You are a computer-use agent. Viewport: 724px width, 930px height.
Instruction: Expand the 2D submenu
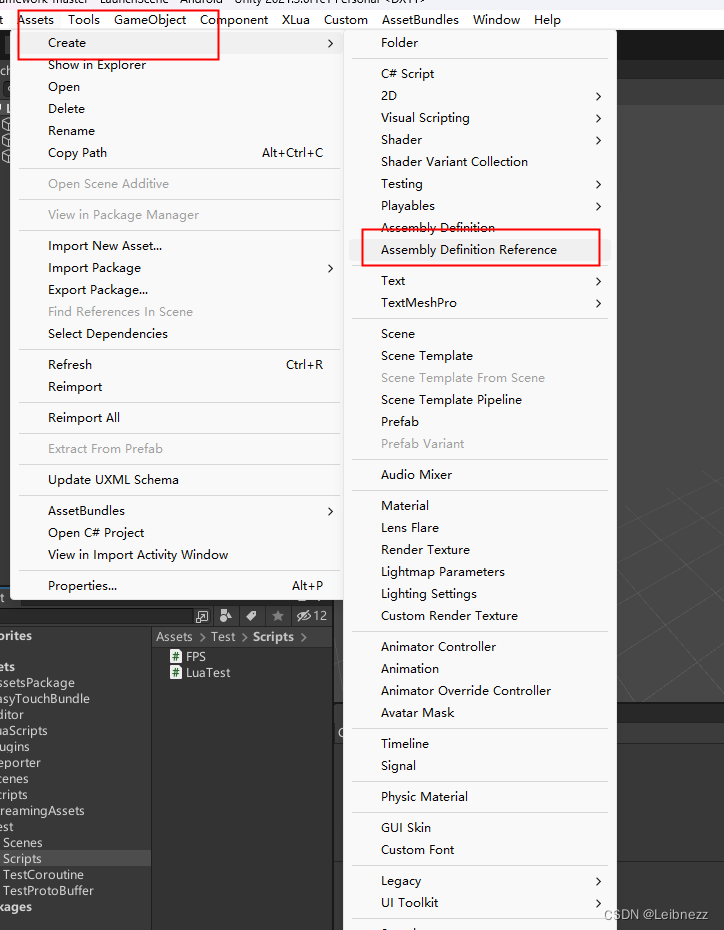480,95
